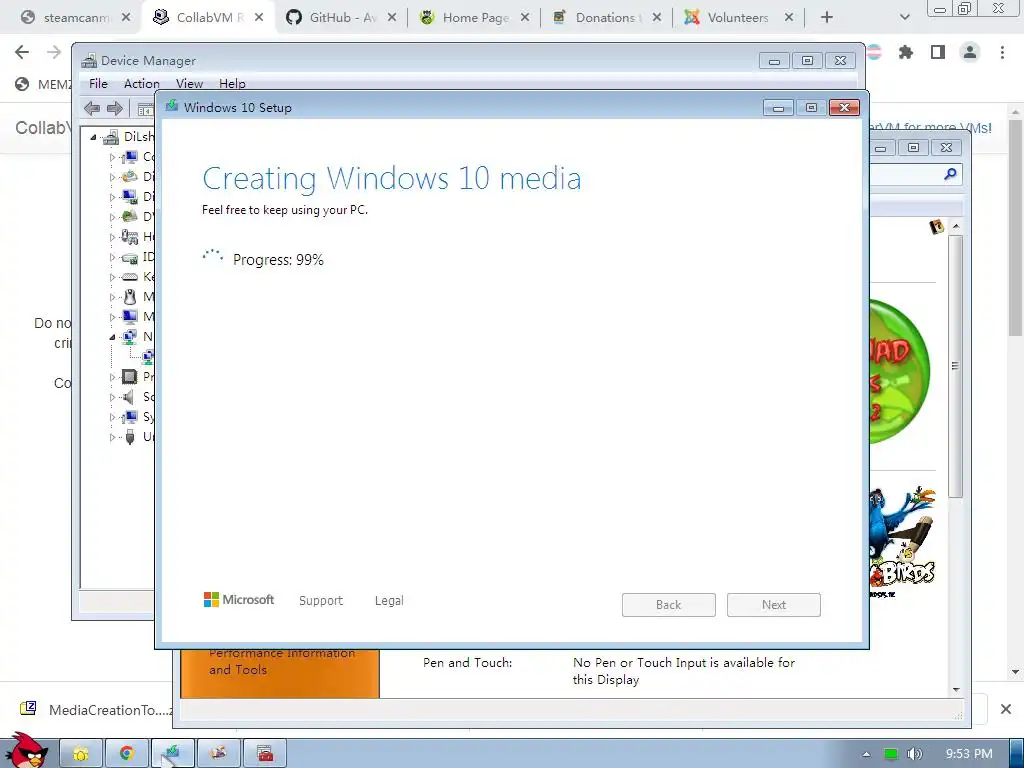Click the USB controllers plug icon
This screenshot has width=1024, height=768.
click(130, 437)
